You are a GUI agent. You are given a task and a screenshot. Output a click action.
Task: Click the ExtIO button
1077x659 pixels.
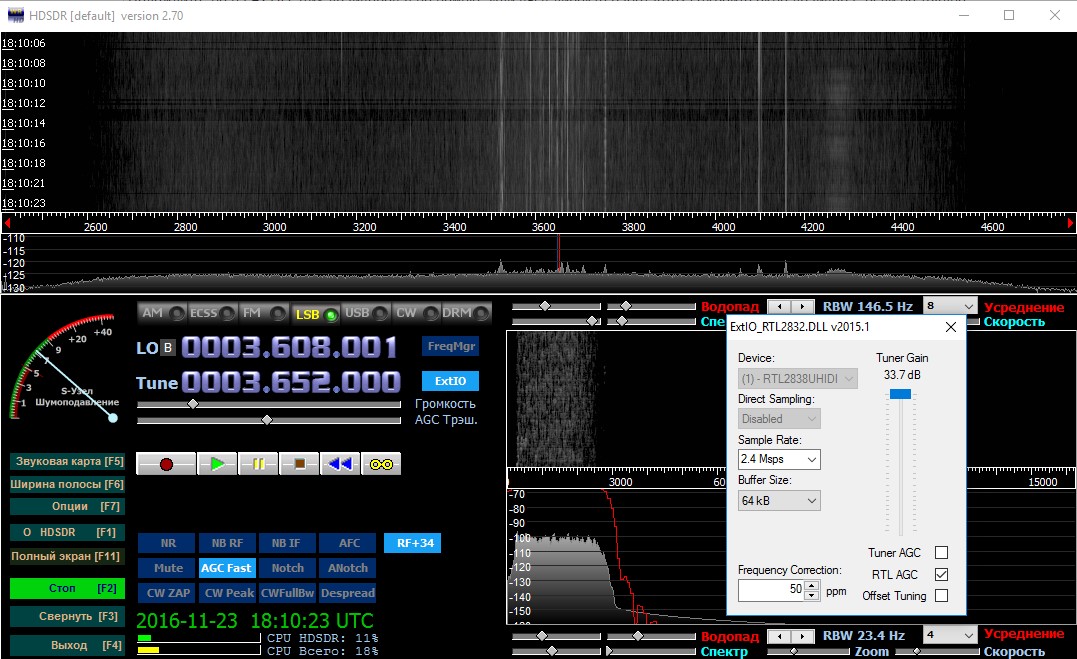click(451, 381)
